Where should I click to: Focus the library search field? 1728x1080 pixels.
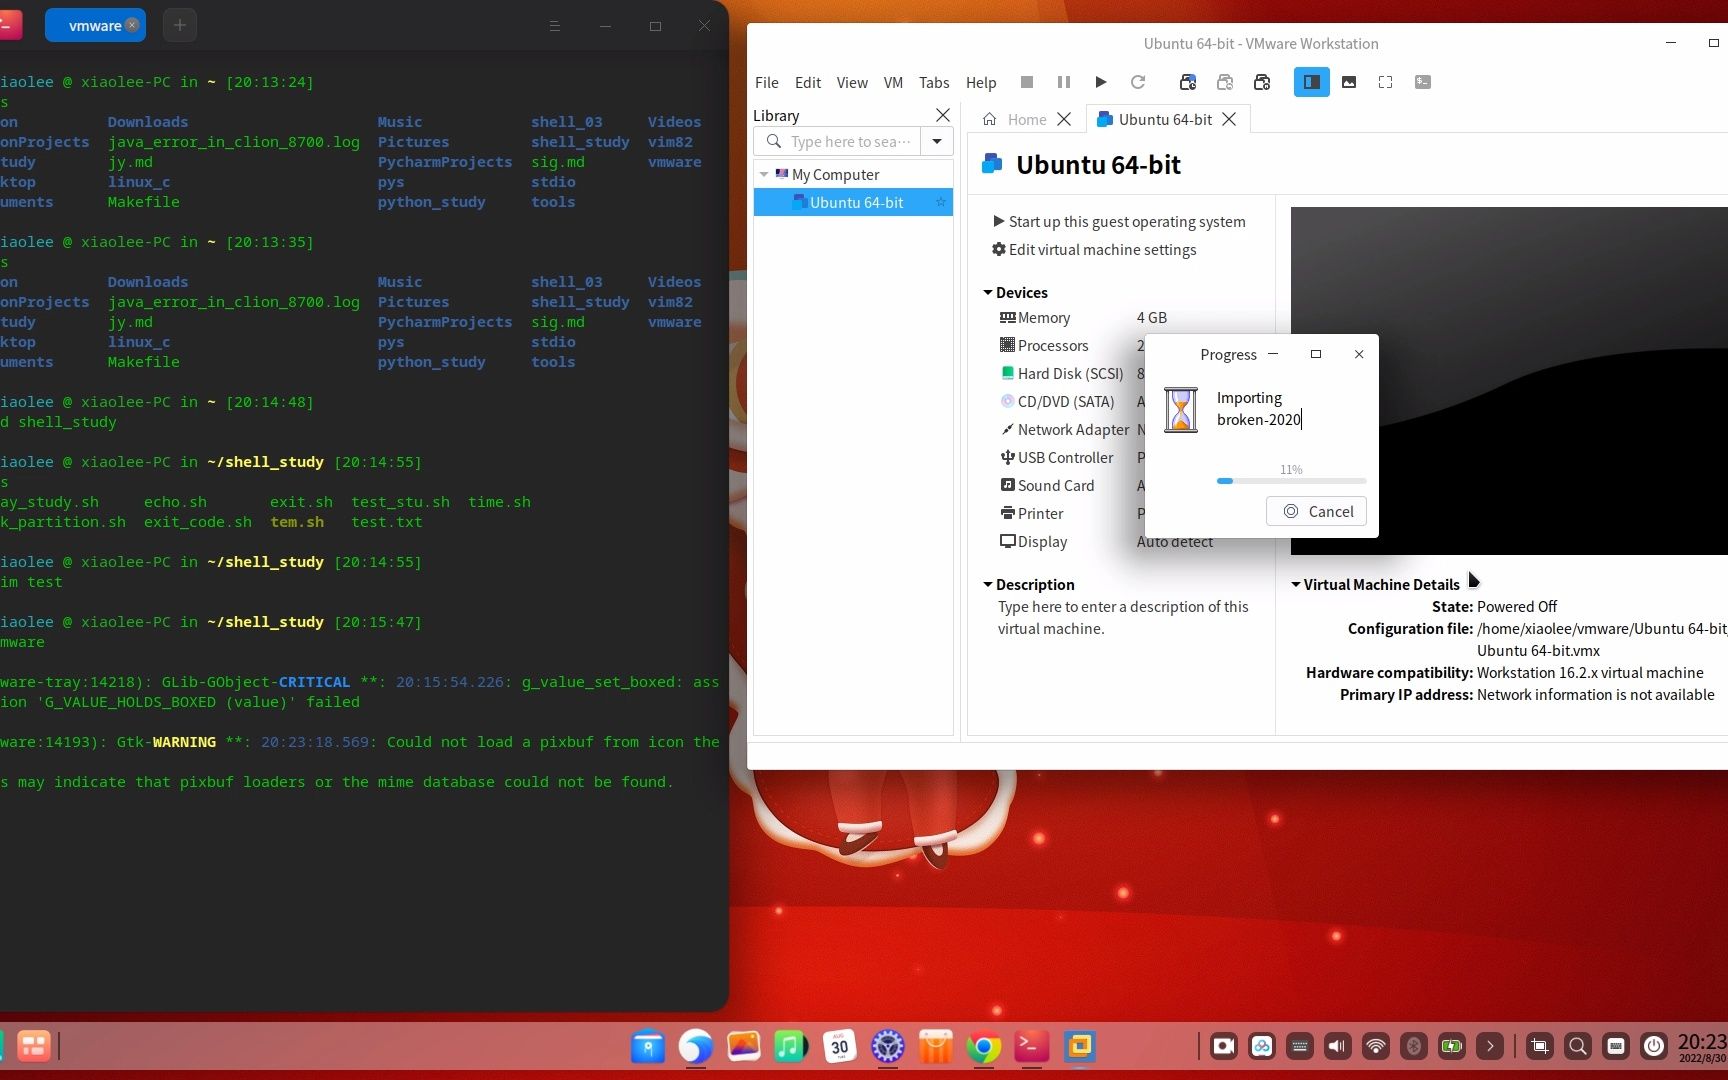(838, 141)
